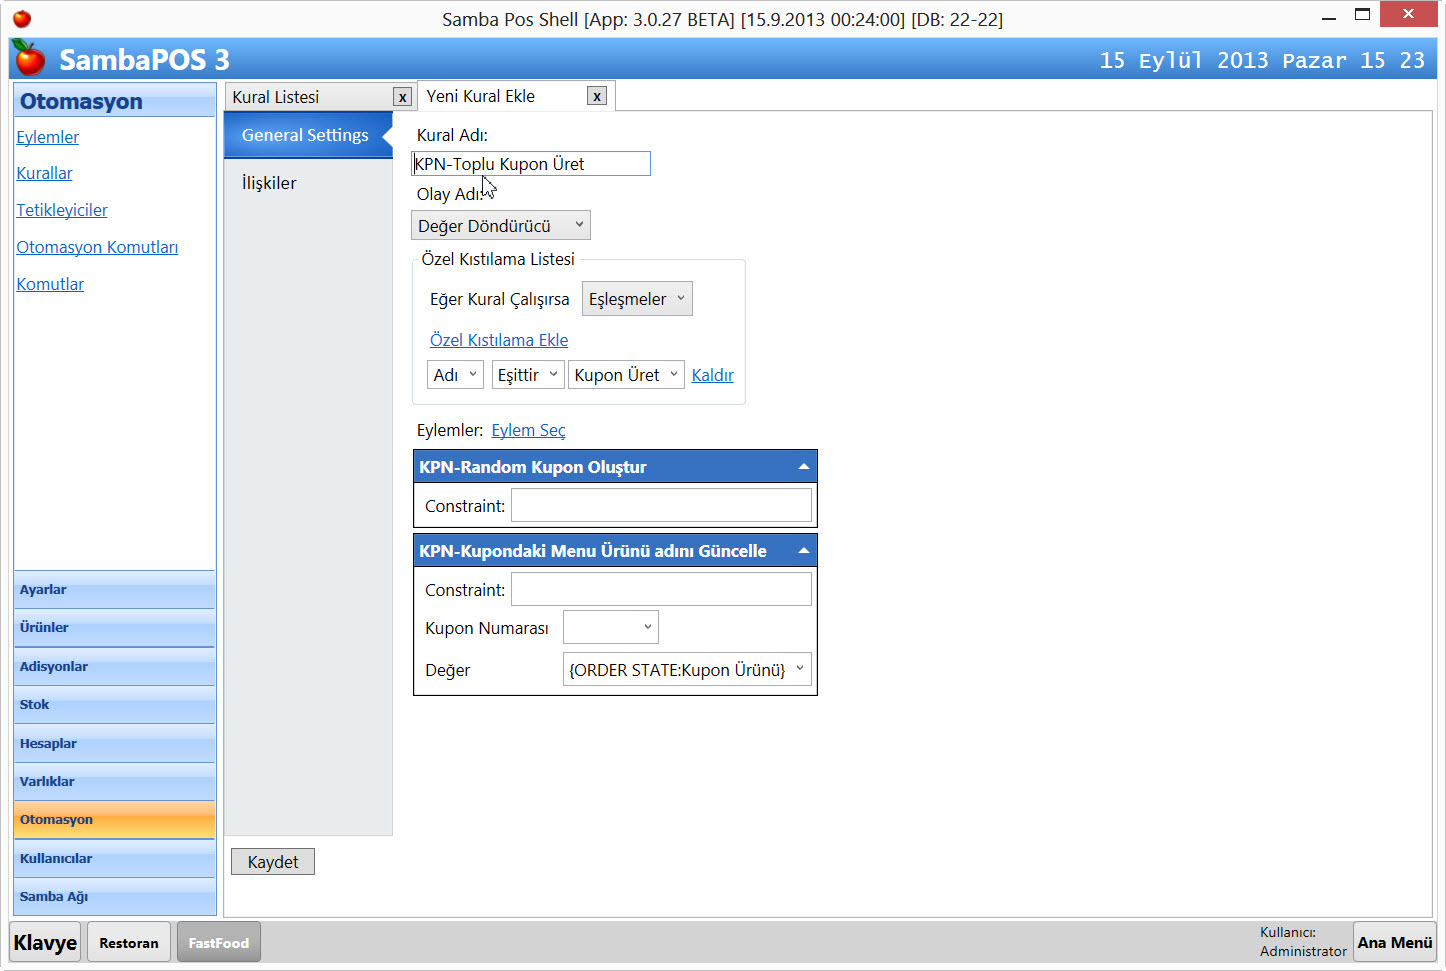The image size is (1446, 971).
Task: Open the Eşittir operator dropdown
Action: point(527,375)
